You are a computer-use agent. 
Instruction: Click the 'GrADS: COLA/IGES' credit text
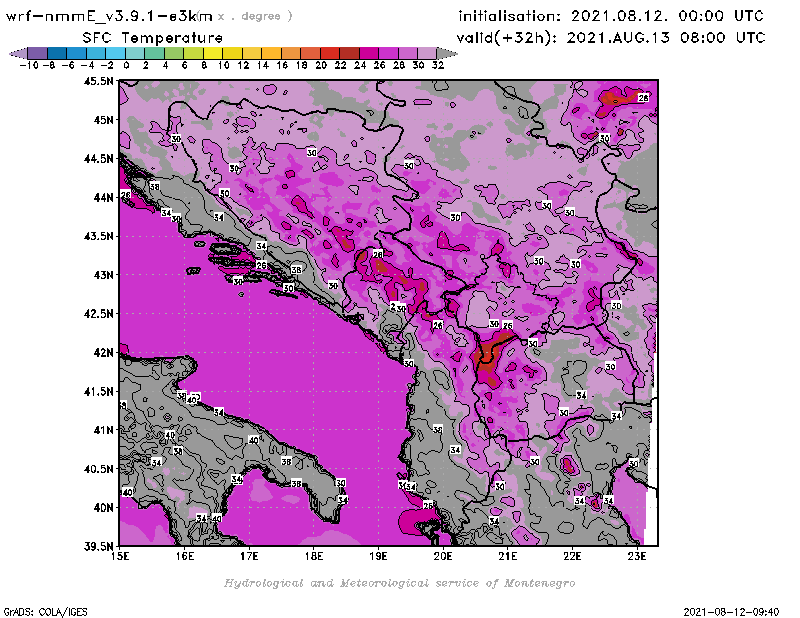(x=45, y=612)
